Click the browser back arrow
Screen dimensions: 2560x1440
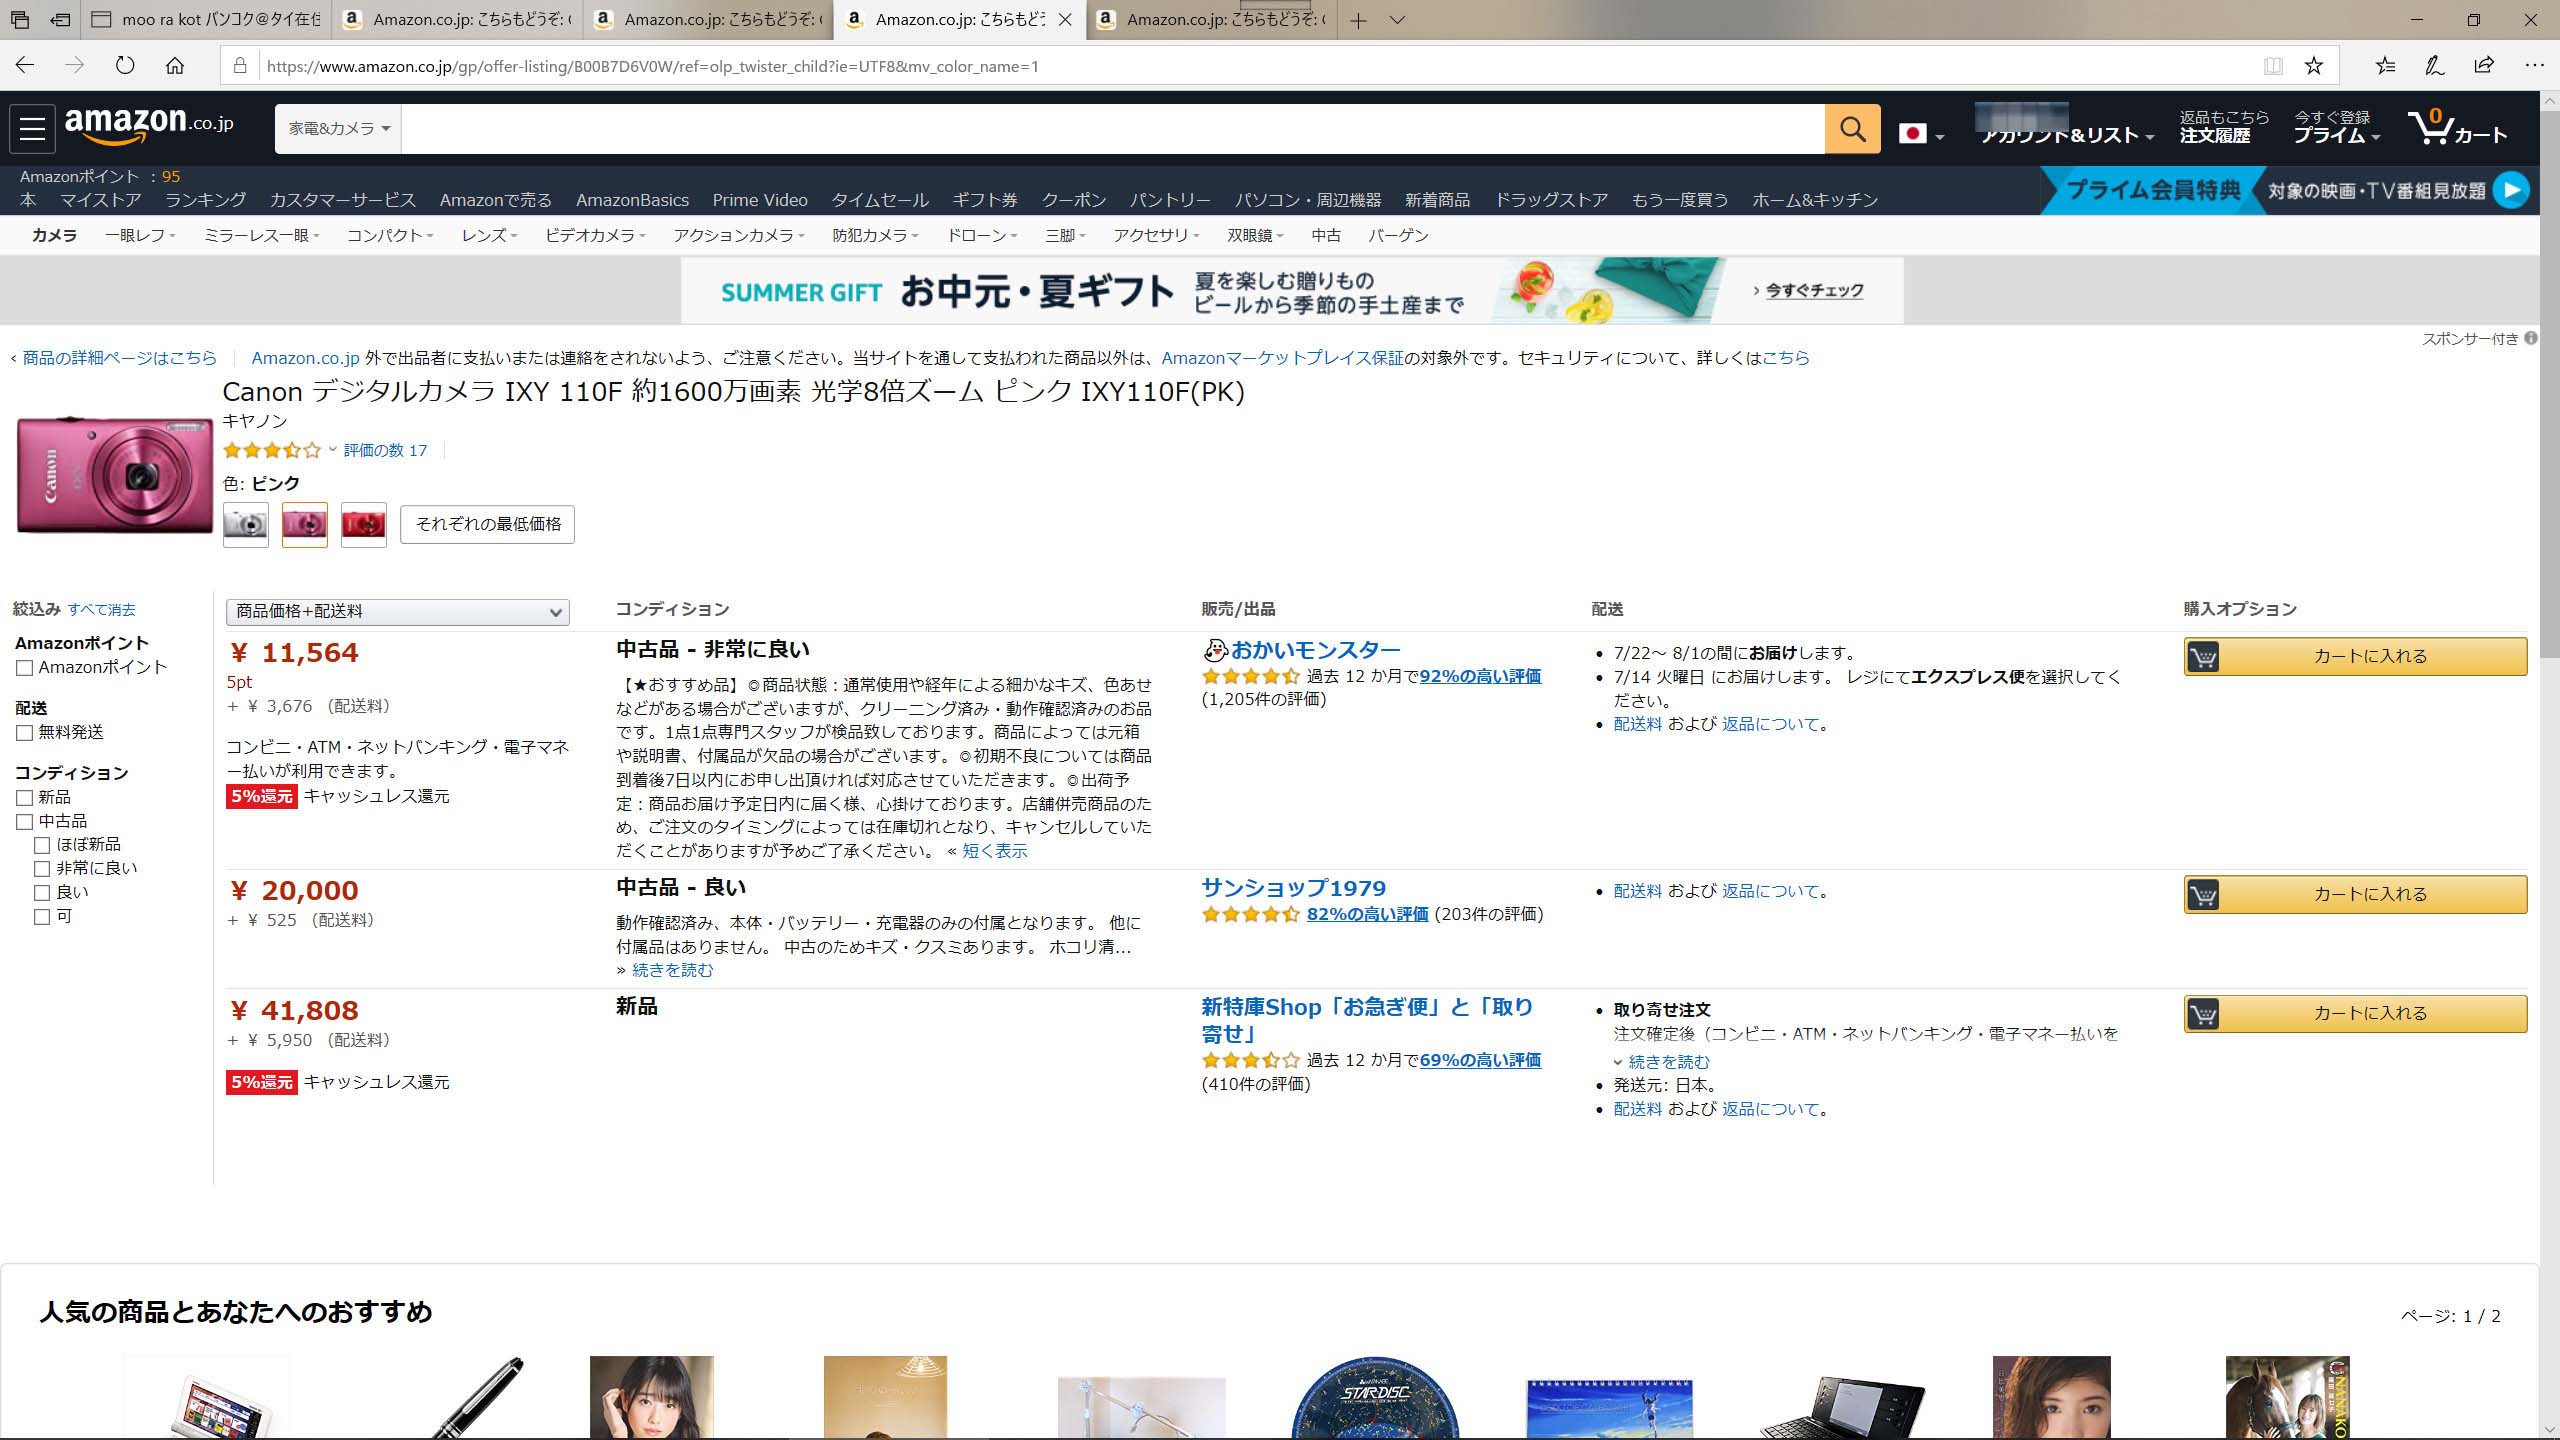pyautogui.click(x=25, y=66)
